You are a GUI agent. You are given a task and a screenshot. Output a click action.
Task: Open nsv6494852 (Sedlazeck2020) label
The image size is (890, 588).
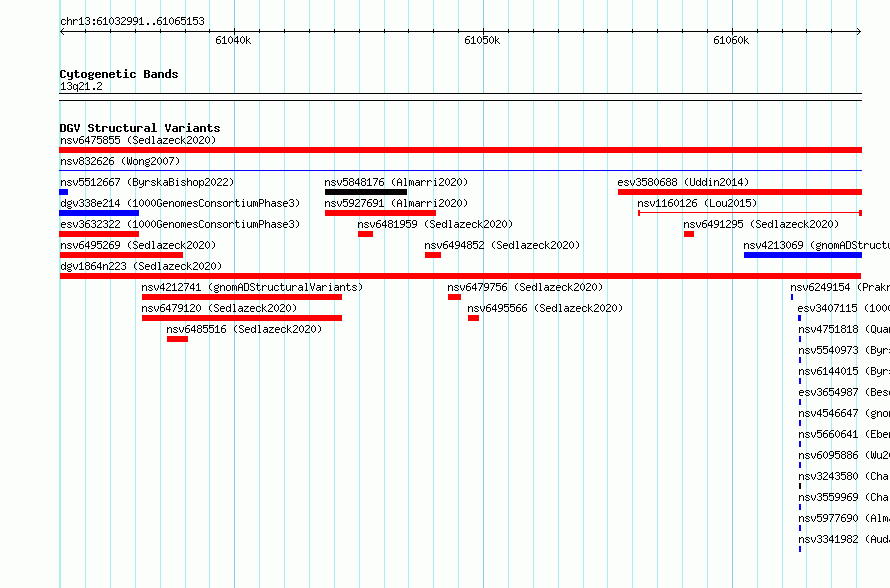[502, 245]
